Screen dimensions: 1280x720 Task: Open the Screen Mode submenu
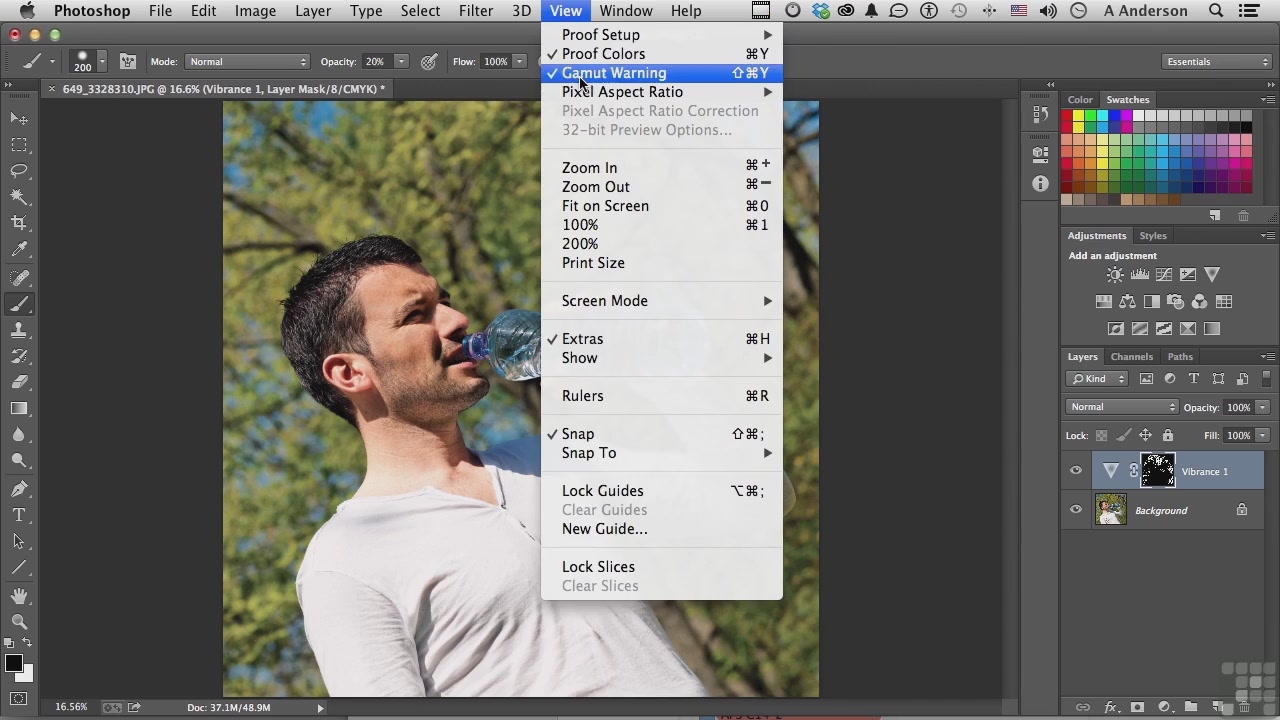tap(661, 301)
